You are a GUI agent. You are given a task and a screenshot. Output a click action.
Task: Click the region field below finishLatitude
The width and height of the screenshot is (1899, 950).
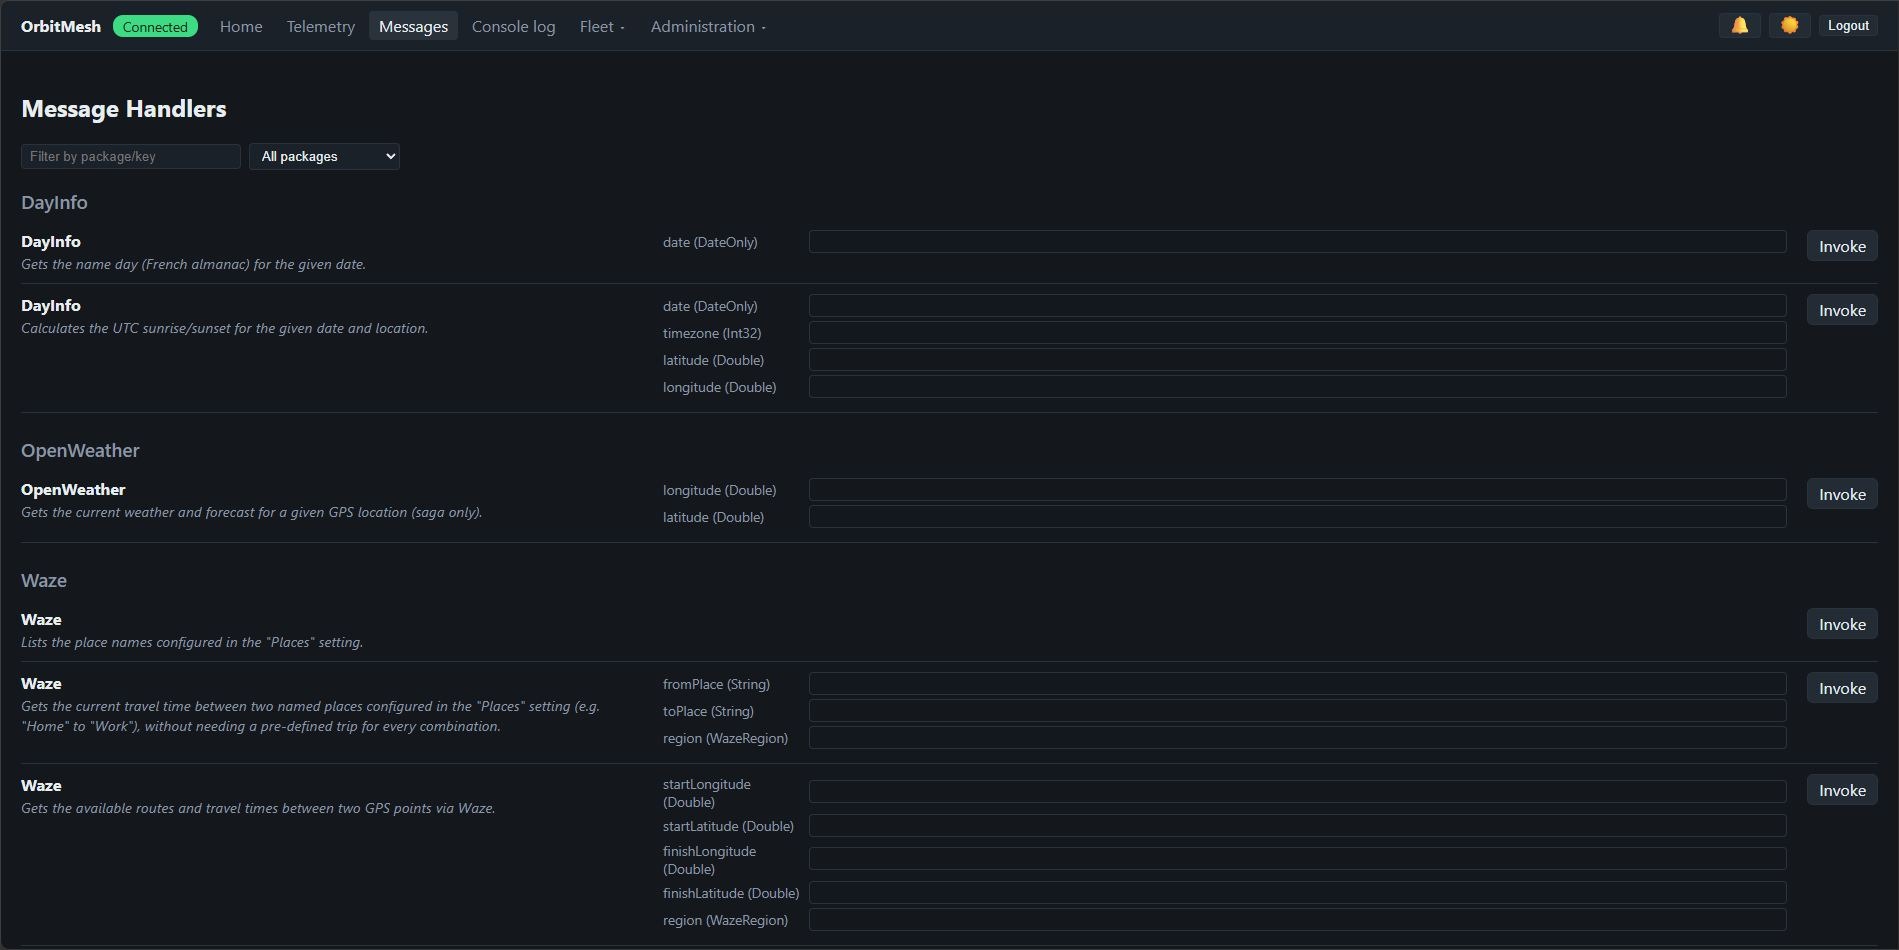(x=1297, y=920)
